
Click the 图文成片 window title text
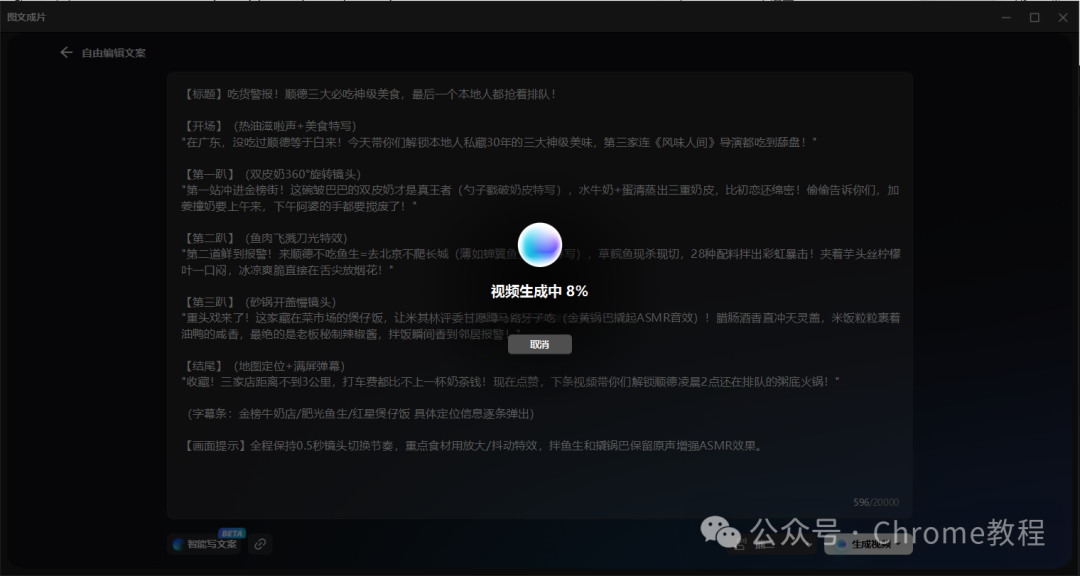click(27, 17)
